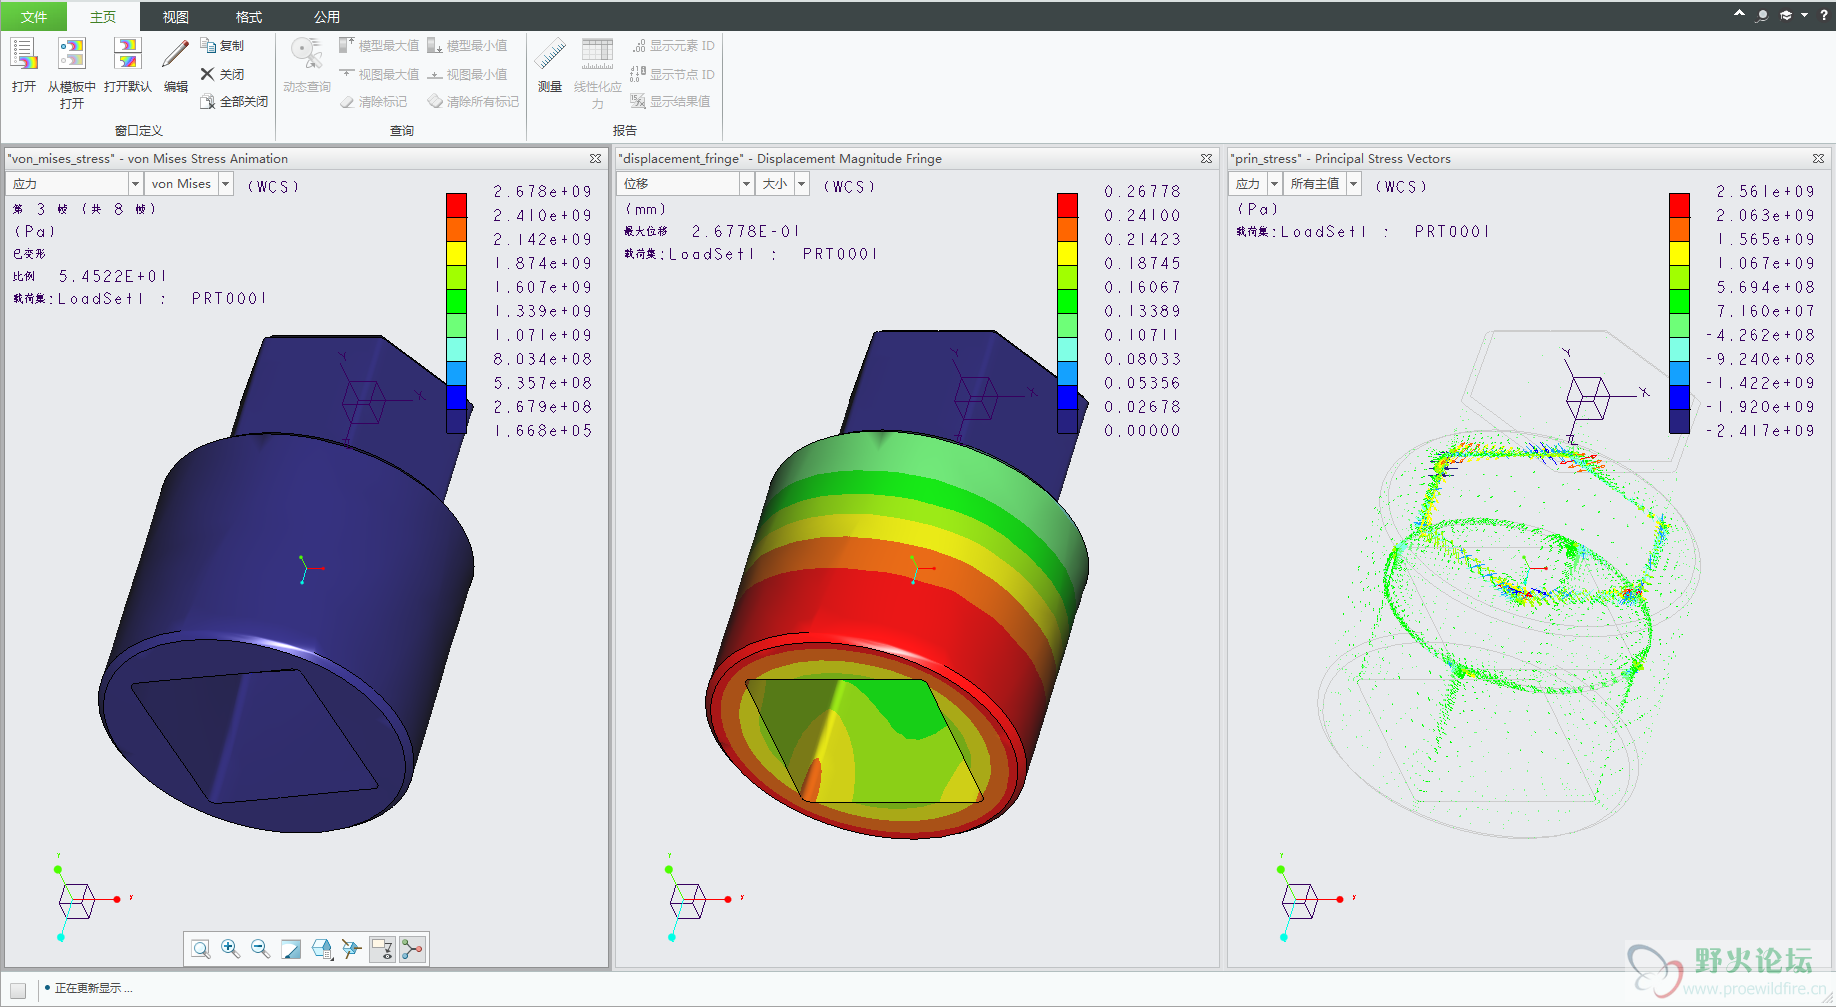Screen dimensions: 1836x1007
Task: Click the 0.26778 displacement legend value
Action: pos(1142,191)
